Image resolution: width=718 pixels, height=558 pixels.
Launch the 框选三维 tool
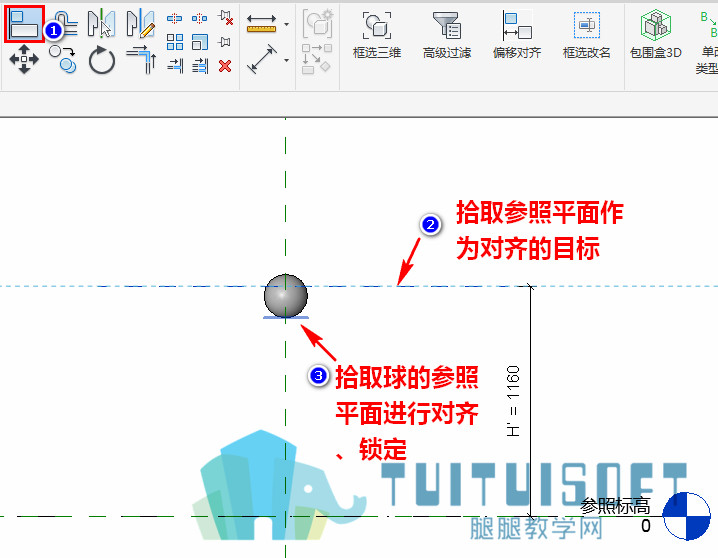[377, 36]
